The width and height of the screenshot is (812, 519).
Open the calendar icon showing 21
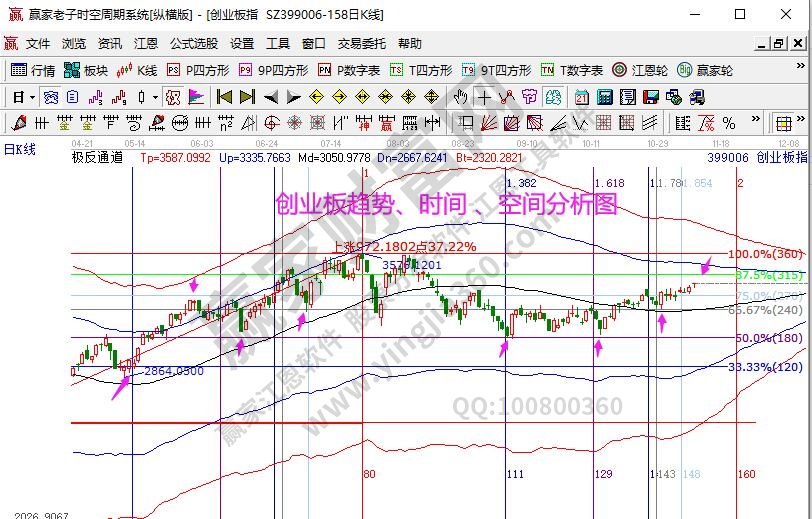[582, 97]
